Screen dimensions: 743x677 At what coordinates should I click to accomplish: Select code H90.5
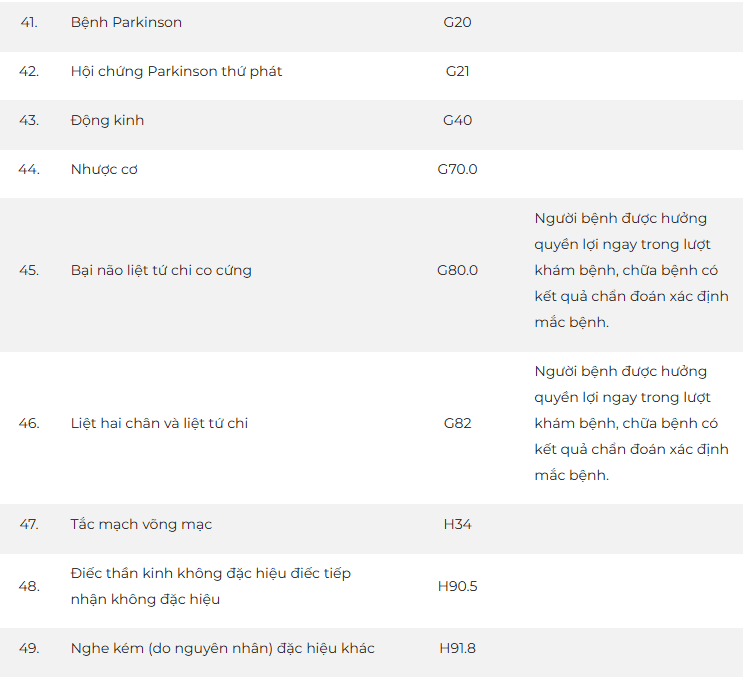(457, 586)
